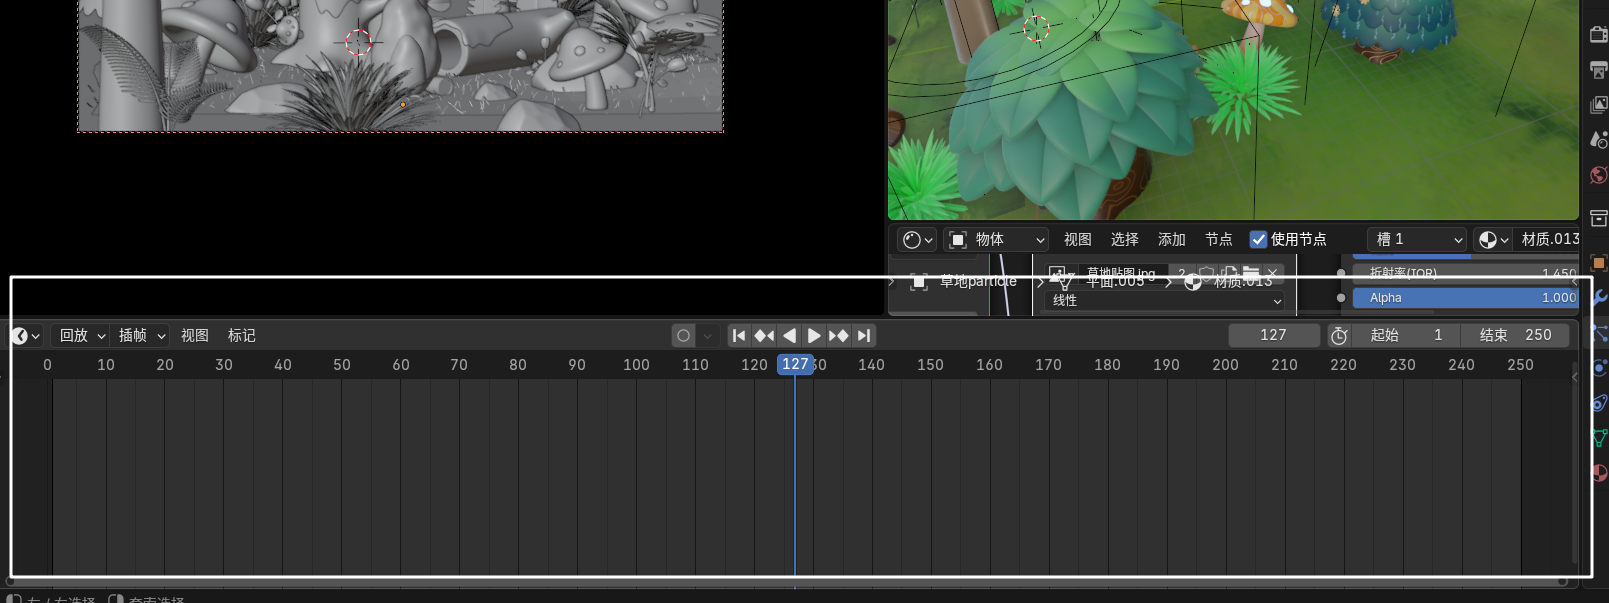
Task: Jump to previous keyframe in timeline
Action: click(764, 336)
